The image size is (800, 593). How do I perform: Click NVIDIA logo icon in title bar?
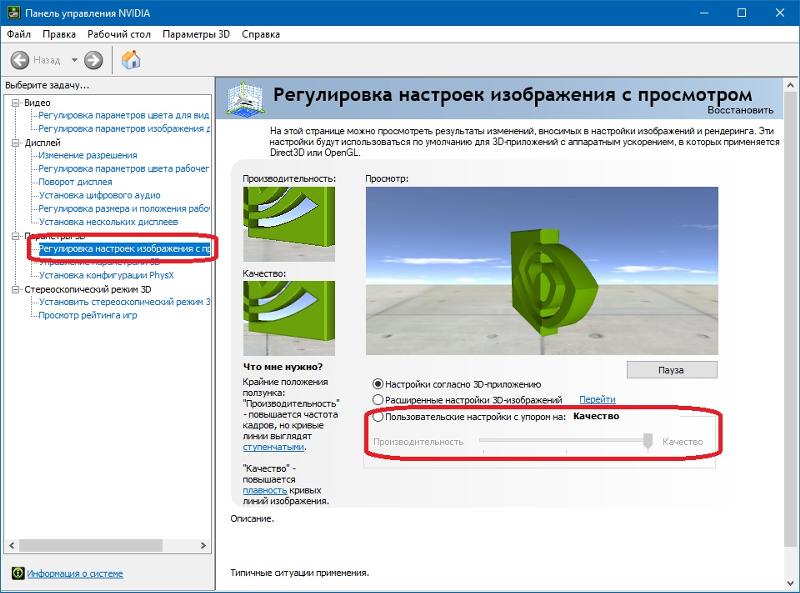click(x=13, y=12)
